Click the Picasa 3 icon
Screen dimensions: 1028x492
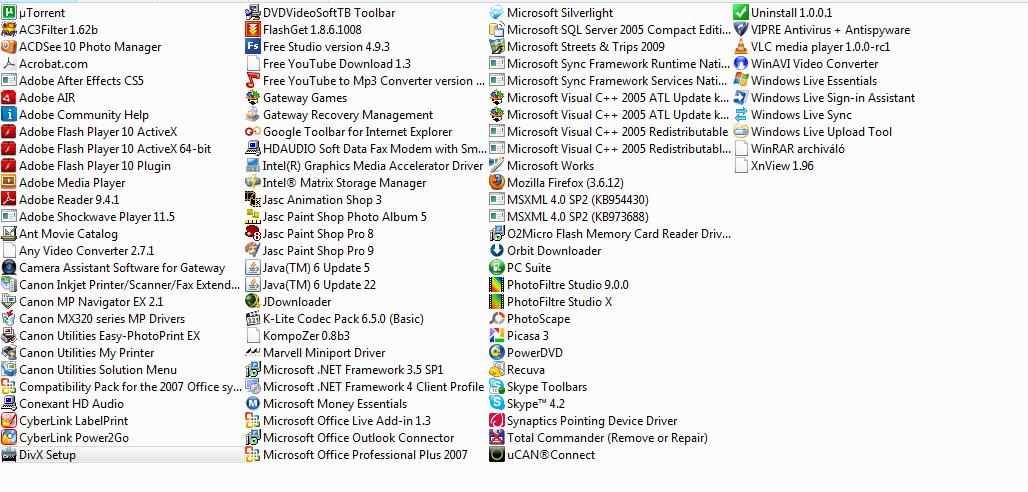point(496,336)
